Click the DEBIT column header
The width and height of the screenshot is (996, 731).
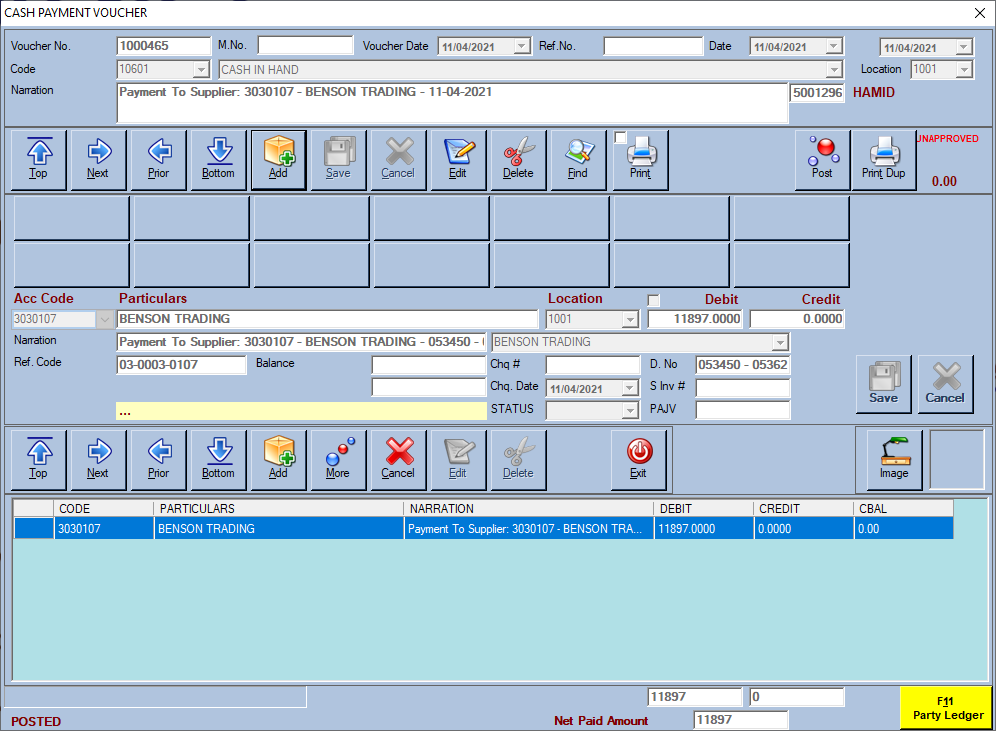[x=703, y=509]
